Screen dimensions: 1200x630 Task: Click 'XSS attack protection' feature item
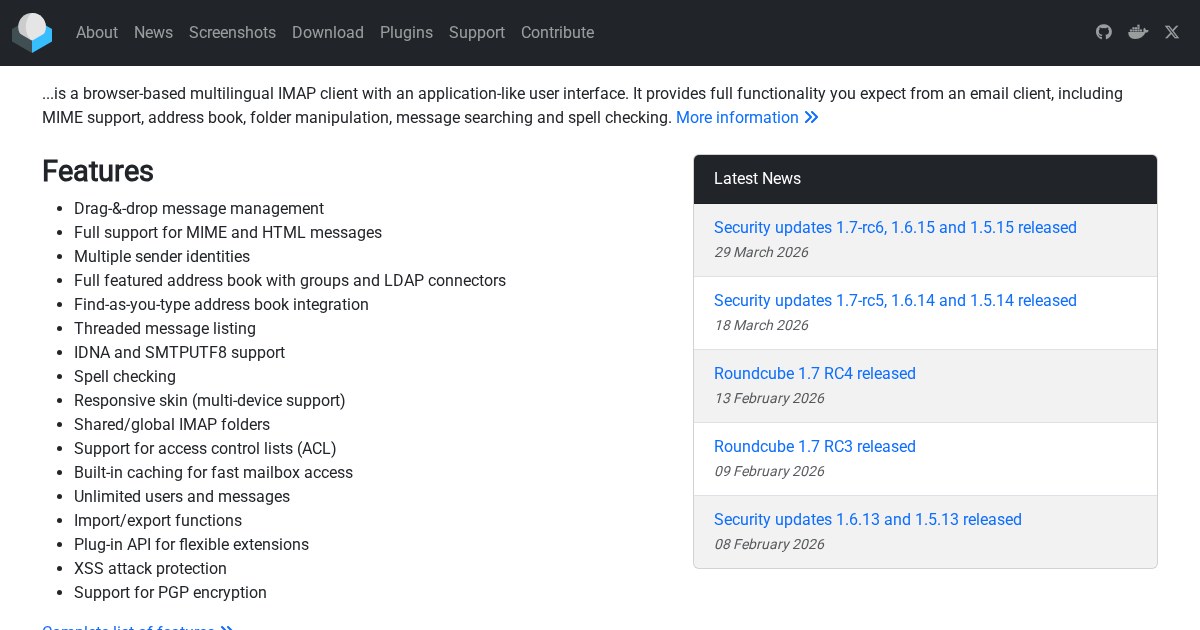coord(150,569)
